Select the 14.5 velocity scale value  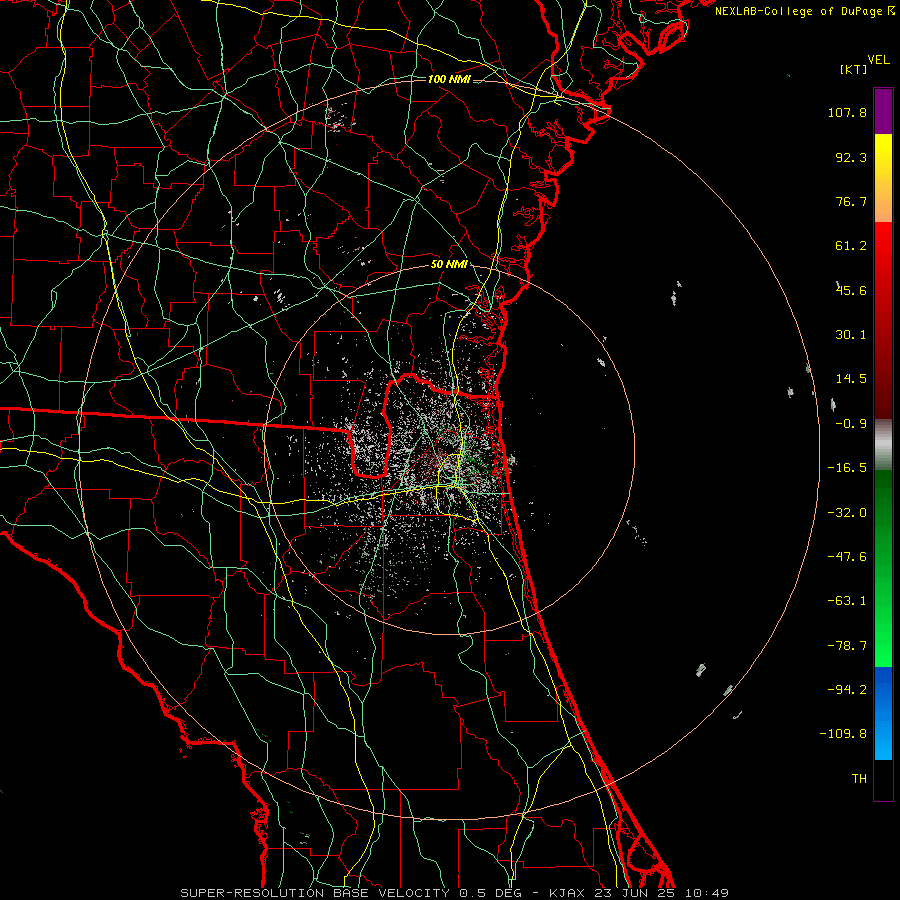point(851,379)
